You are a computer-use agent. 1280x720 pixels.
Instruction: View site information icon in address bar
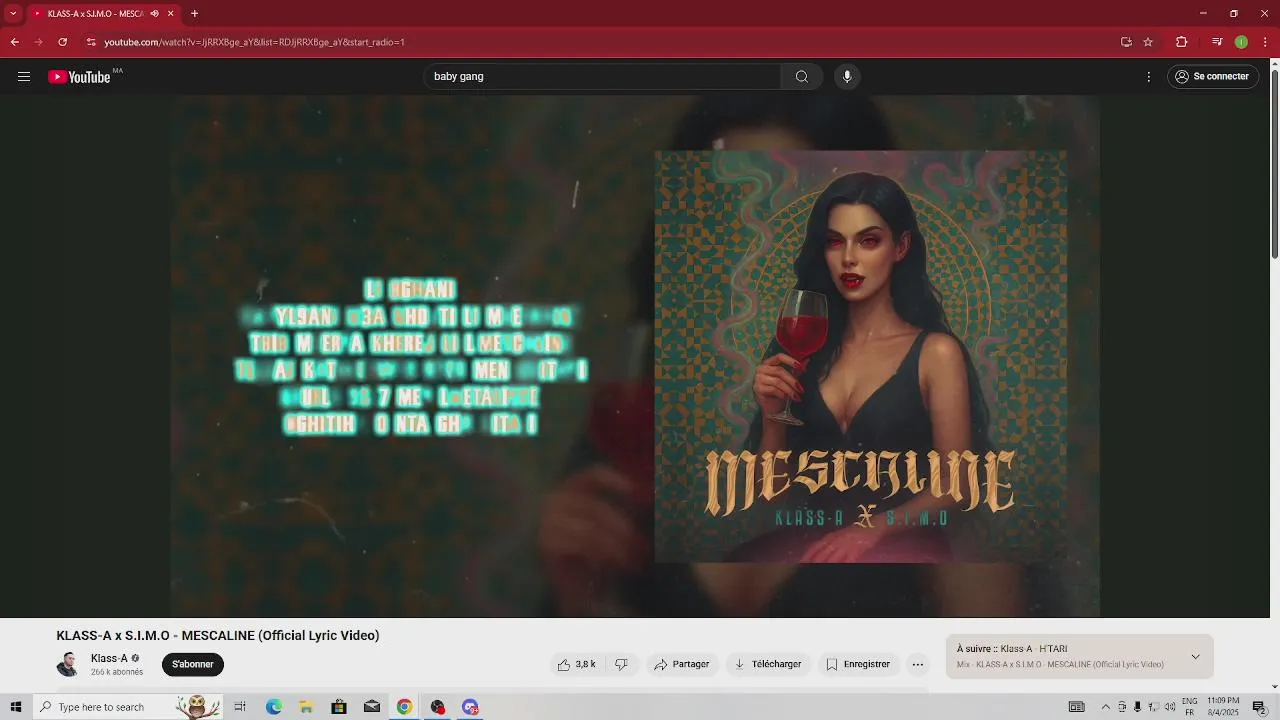pyautogui.click(x=91, y=42)
